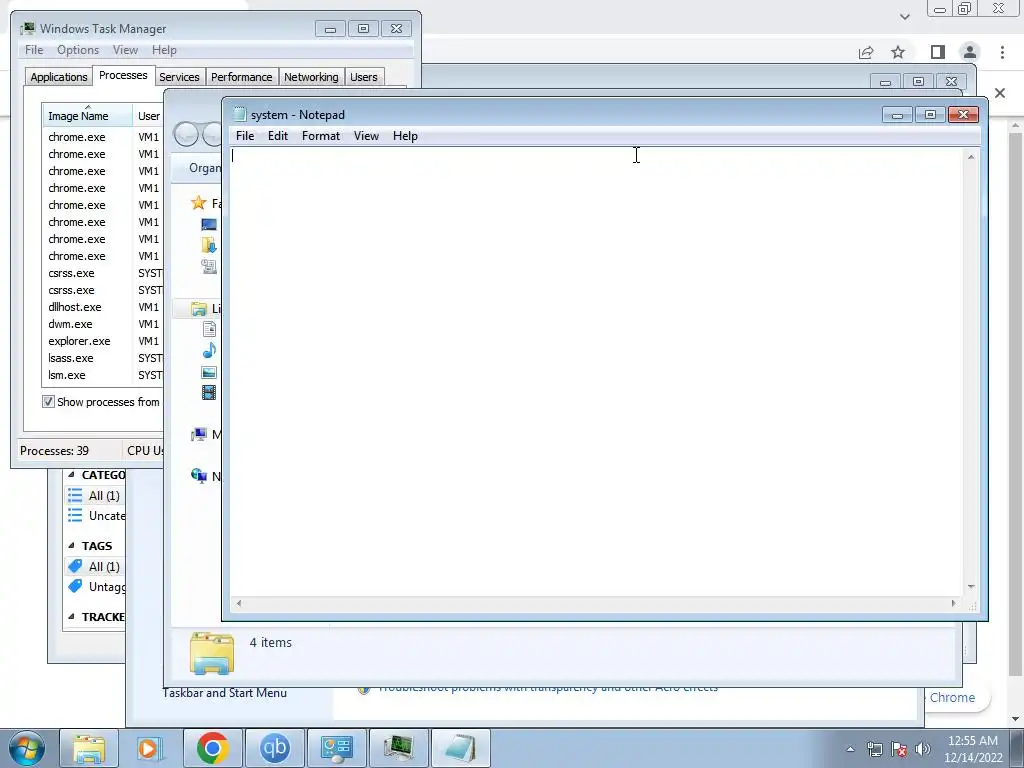1024x768 pixels.
Task: Switch to Services tab in Task Manager
Action: [180, 77]
